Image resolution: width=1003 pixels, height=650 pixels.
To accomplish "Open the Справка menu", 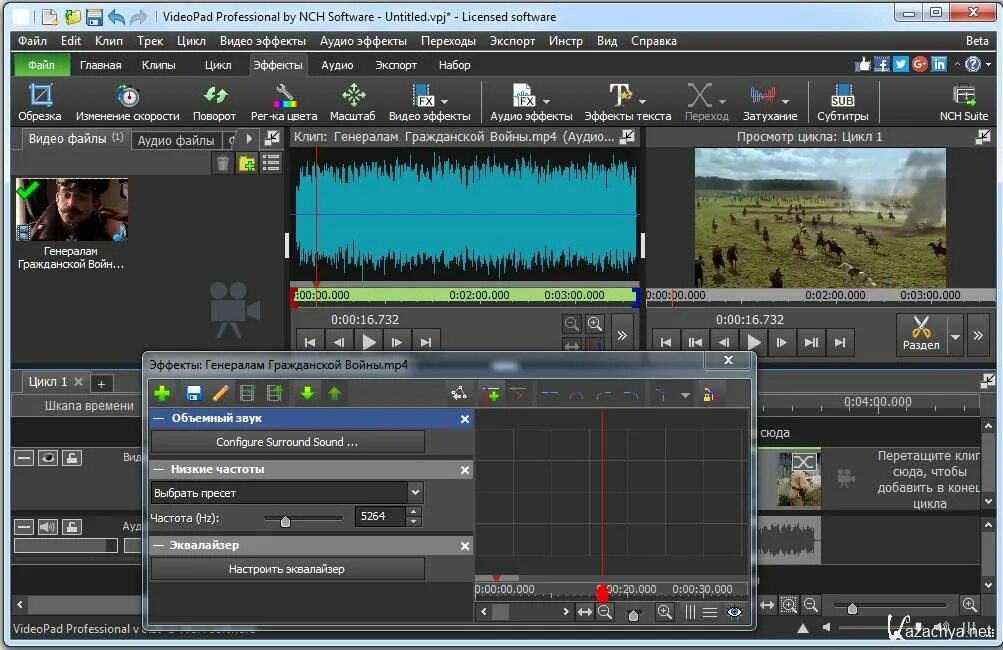I will click(x=654, y=41).
